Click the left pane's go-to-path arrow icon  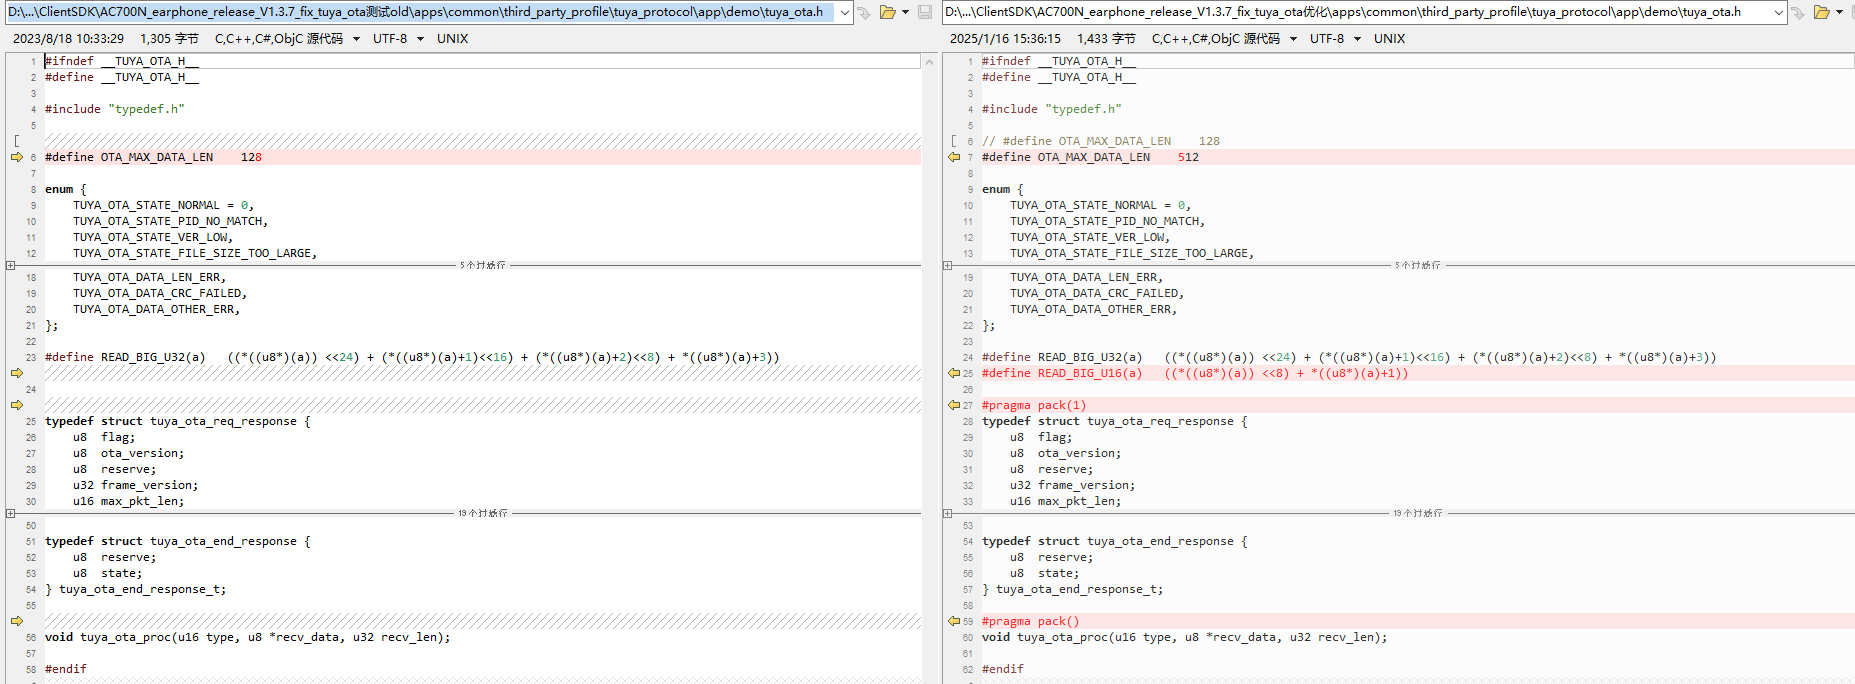(864, 13)
